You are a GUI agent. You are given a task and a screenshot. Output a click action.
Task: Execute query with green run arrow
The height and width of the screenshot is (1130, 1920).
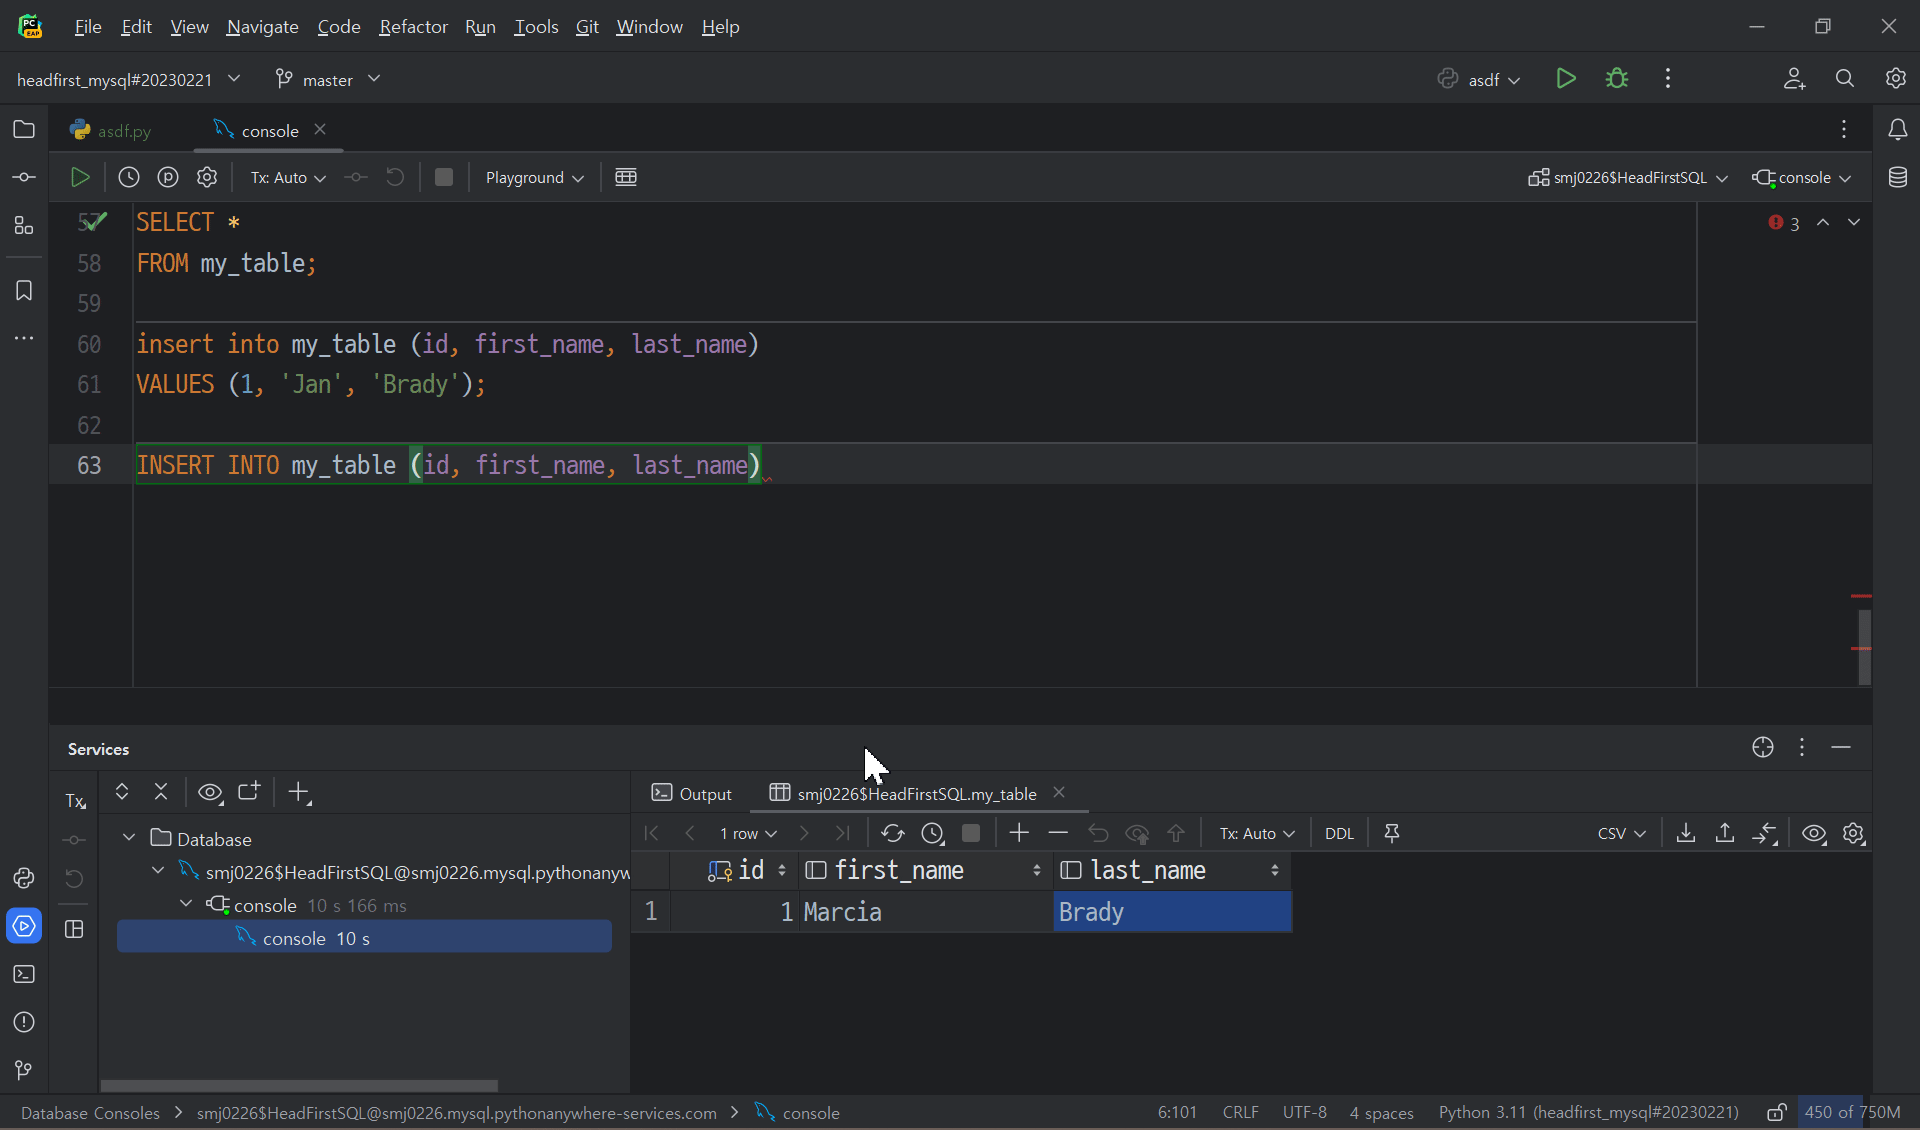[80, 177]
